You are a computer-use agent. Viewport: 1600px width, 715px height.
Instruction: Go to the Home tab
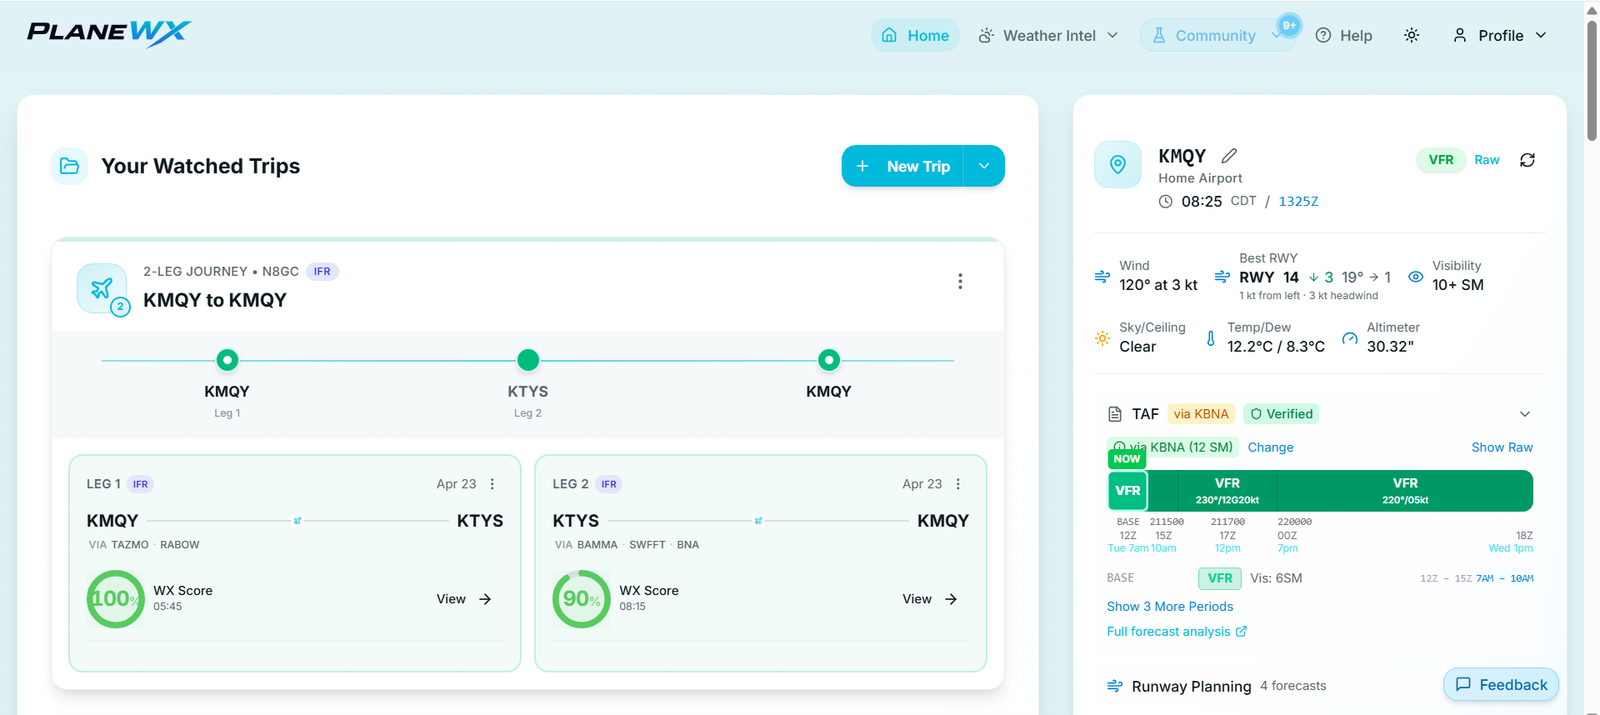(x=915, y=35)
